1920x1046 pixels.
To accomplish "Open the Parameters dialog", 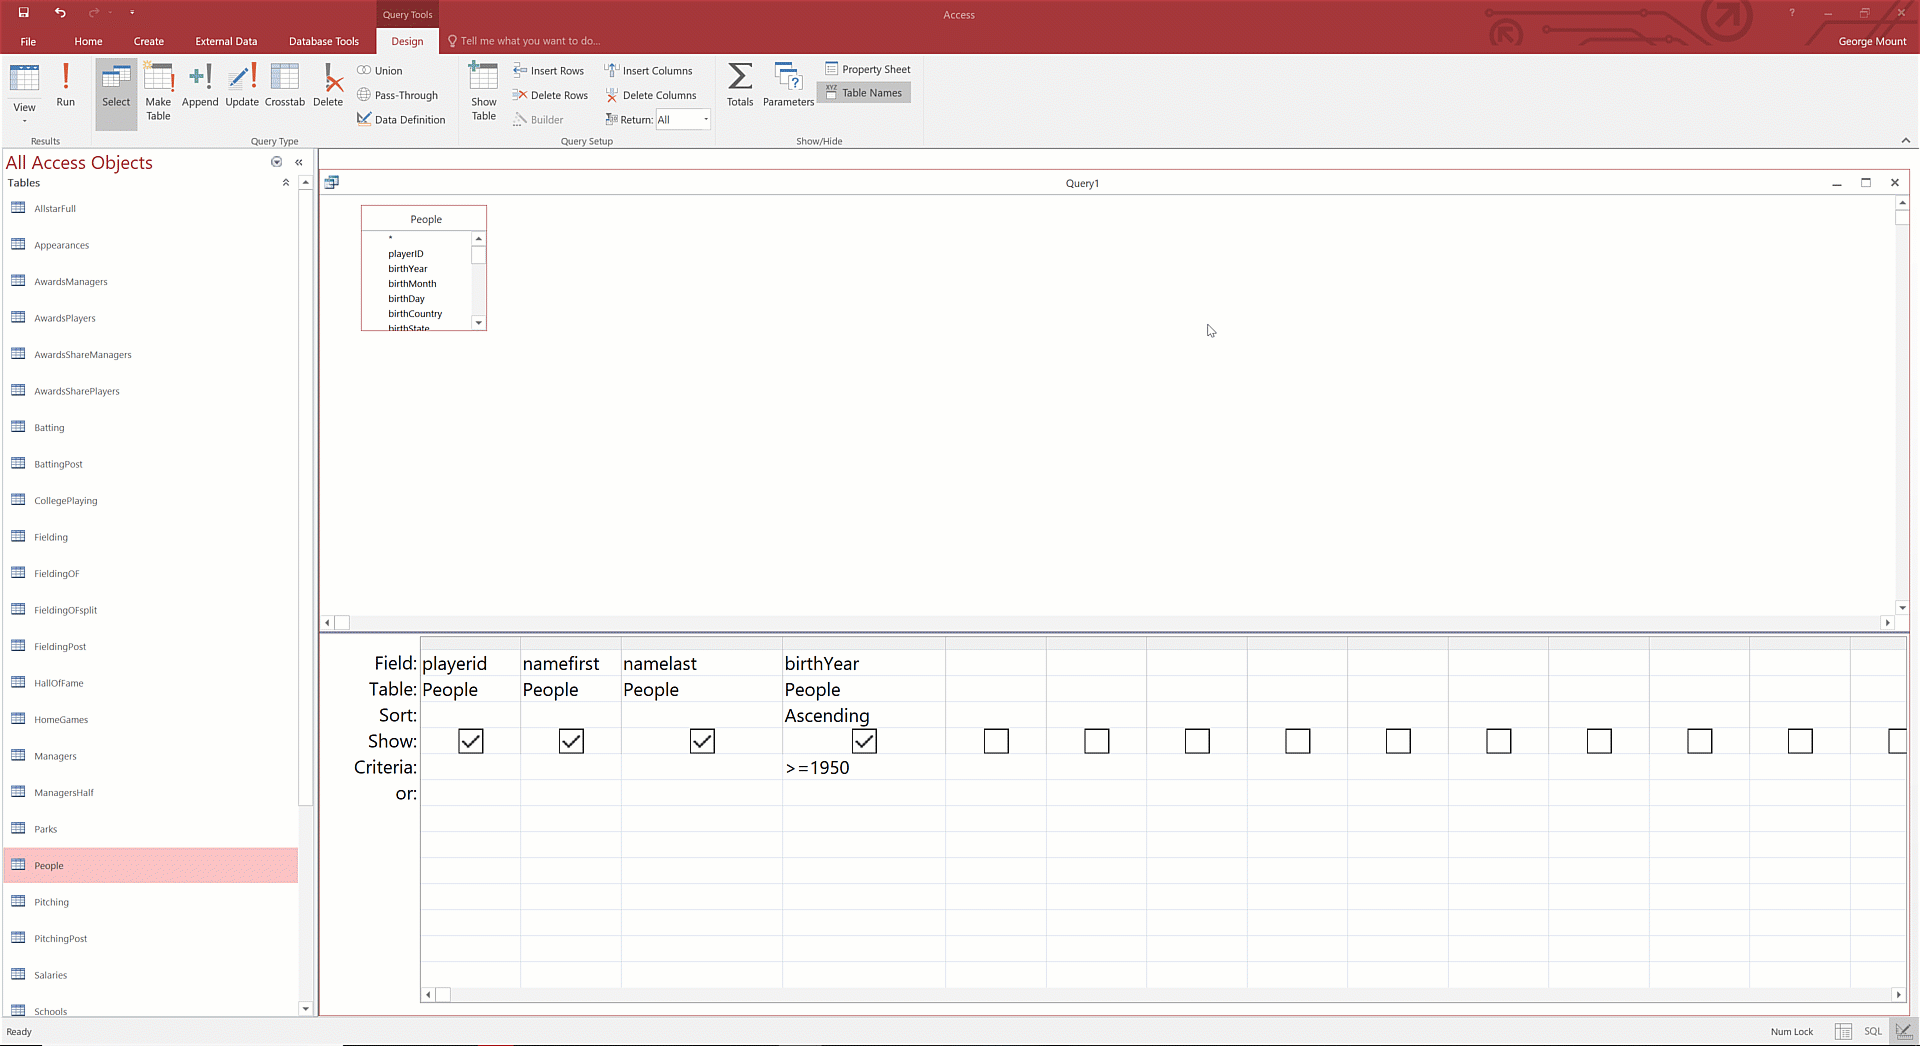I will (x=788, y=86).
